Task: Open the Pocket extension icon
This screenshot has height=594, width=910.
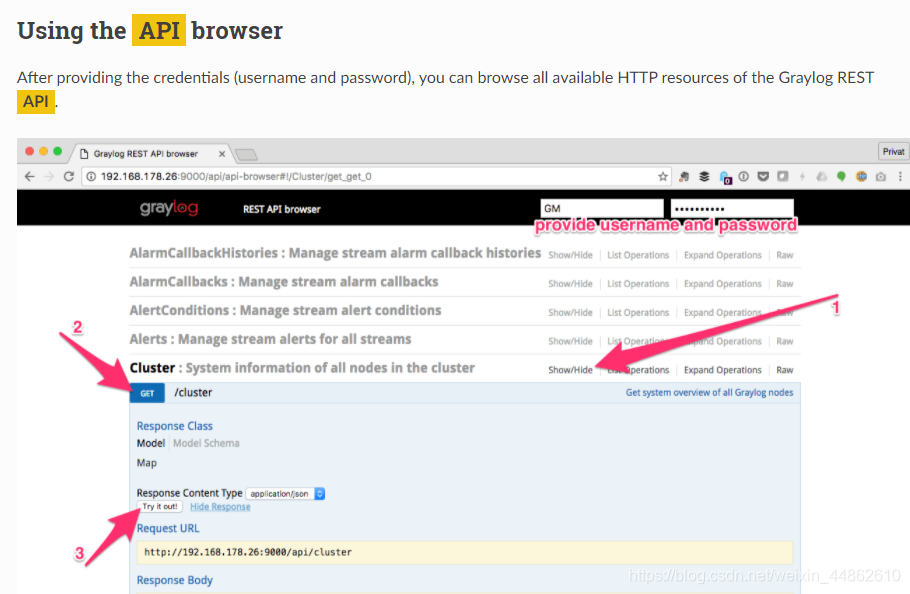Action: [x=763, y=176]
